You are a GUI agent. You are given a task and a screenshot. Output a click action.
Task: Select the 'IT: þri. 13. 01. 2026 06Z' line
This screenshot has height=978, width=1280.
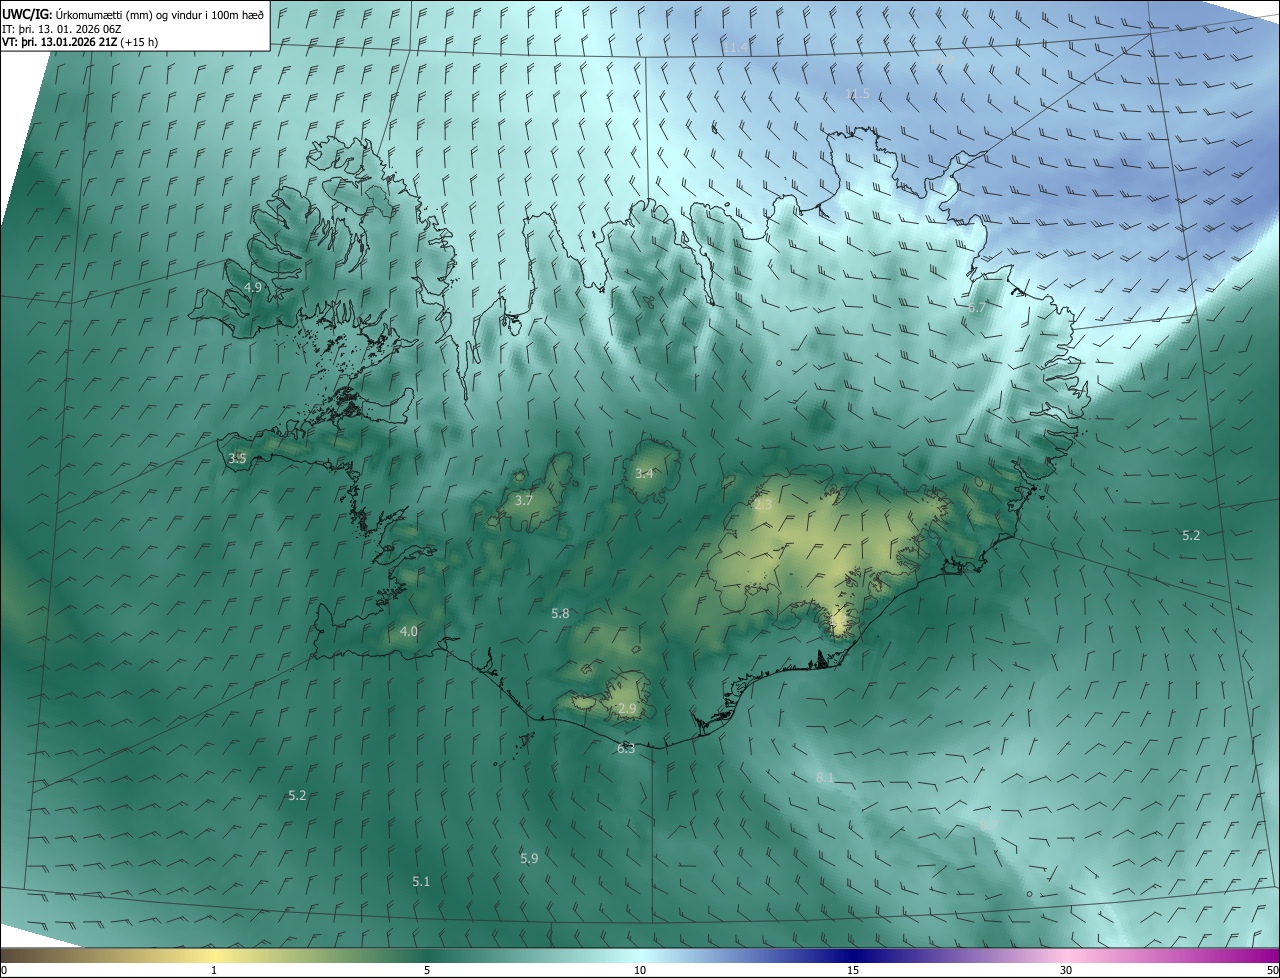click(x=63, y=28)
